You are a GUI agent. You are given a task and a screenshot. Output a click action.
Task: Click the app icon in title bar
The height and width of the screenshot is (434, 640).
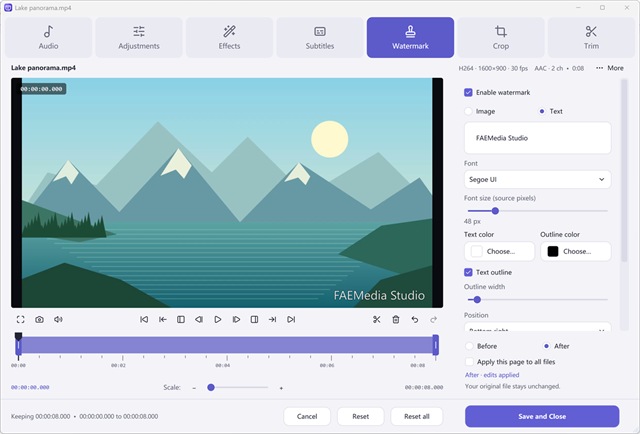[x=8, y=8]
